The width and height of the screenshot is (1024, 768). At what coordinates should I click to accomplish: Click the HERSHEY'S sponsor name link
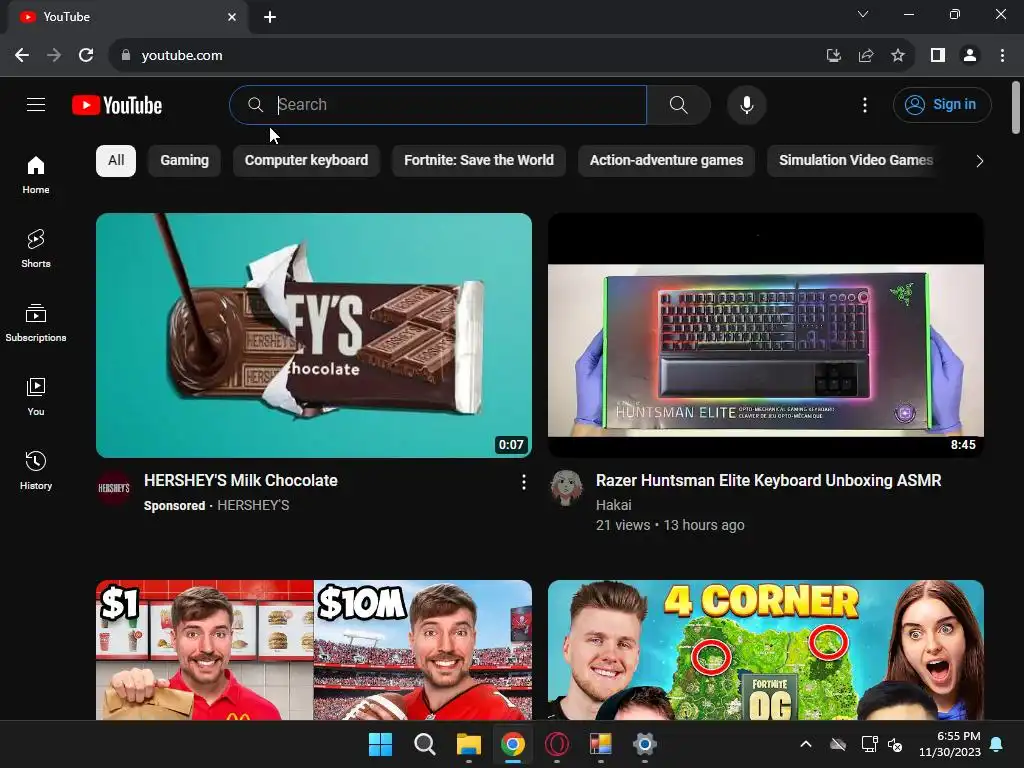[x=253, y=505]
